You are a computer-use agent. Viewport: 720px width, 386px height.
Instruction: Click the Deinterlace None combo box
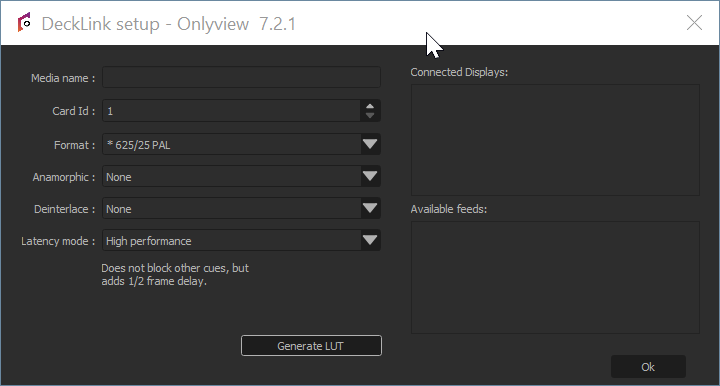pos(242,208)
